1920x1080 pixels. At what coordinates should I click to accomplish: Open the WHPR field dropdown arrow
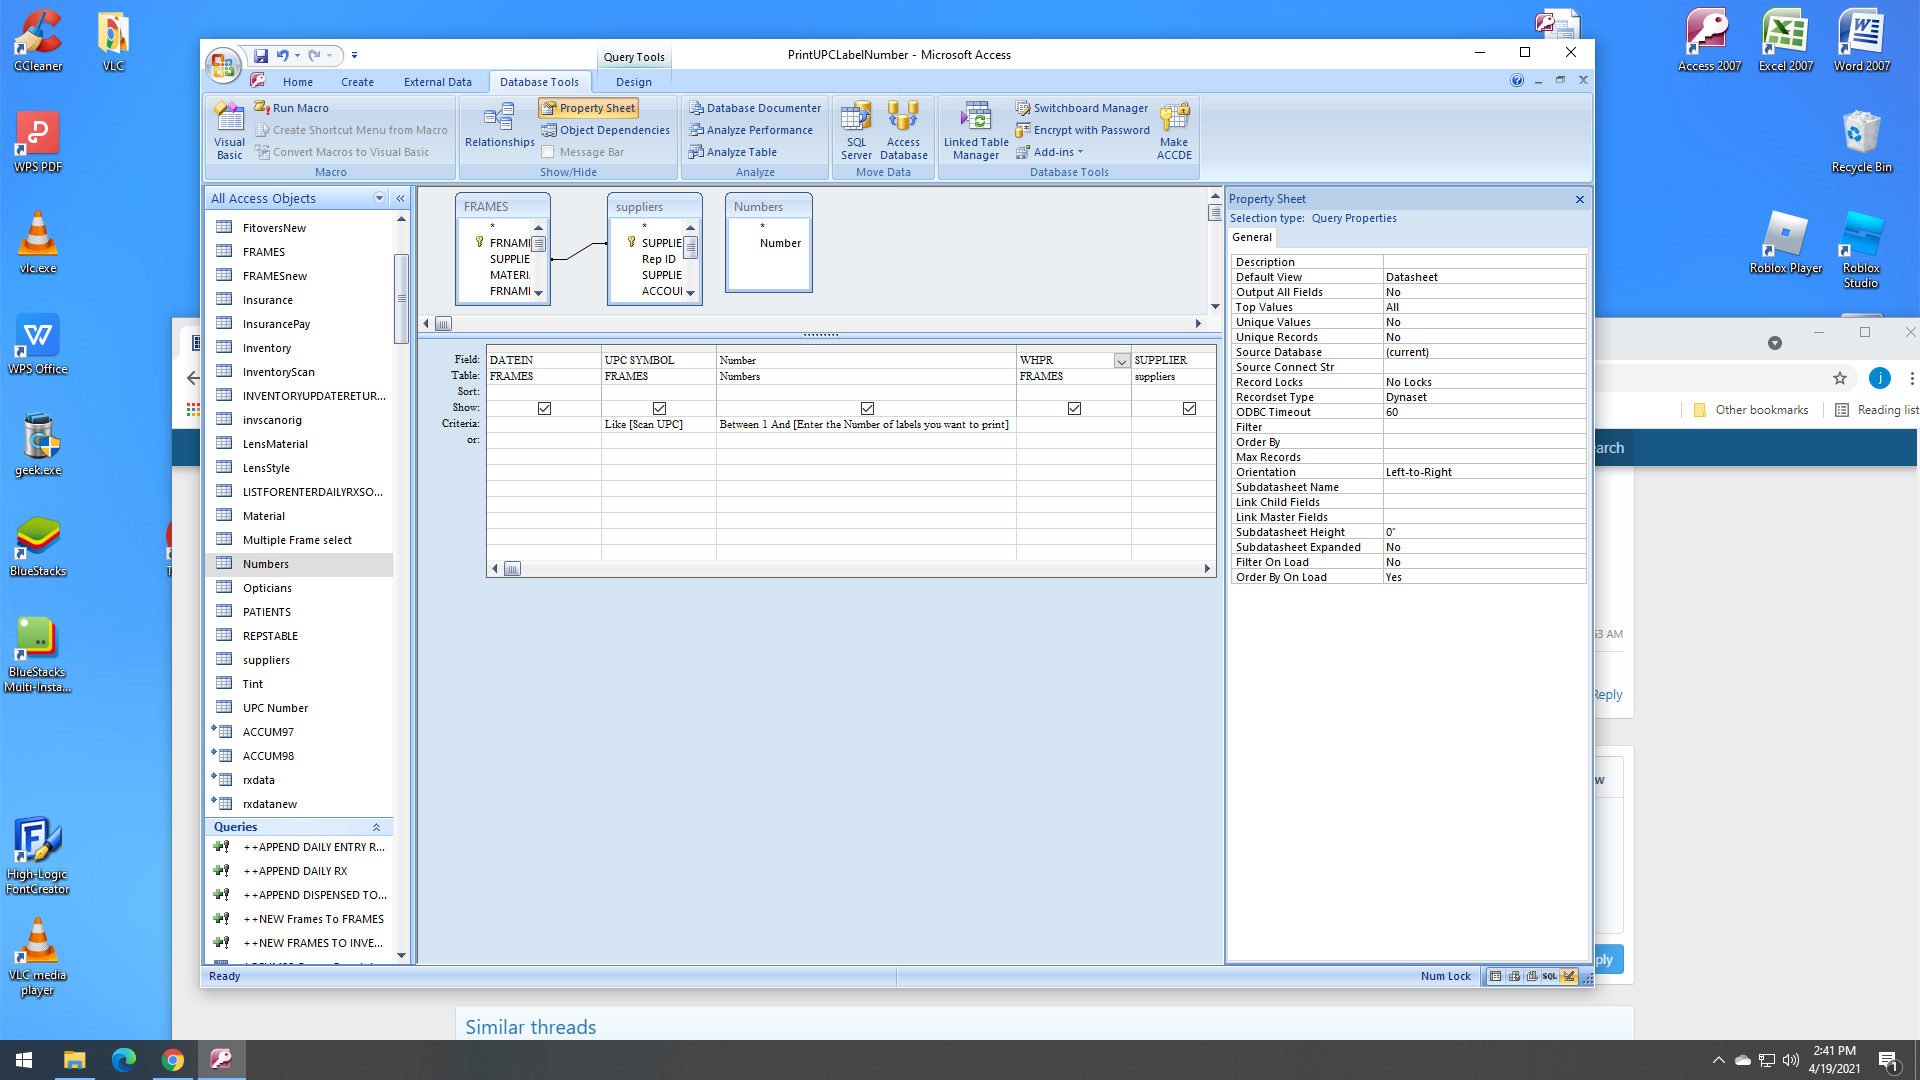[1121, 361]
